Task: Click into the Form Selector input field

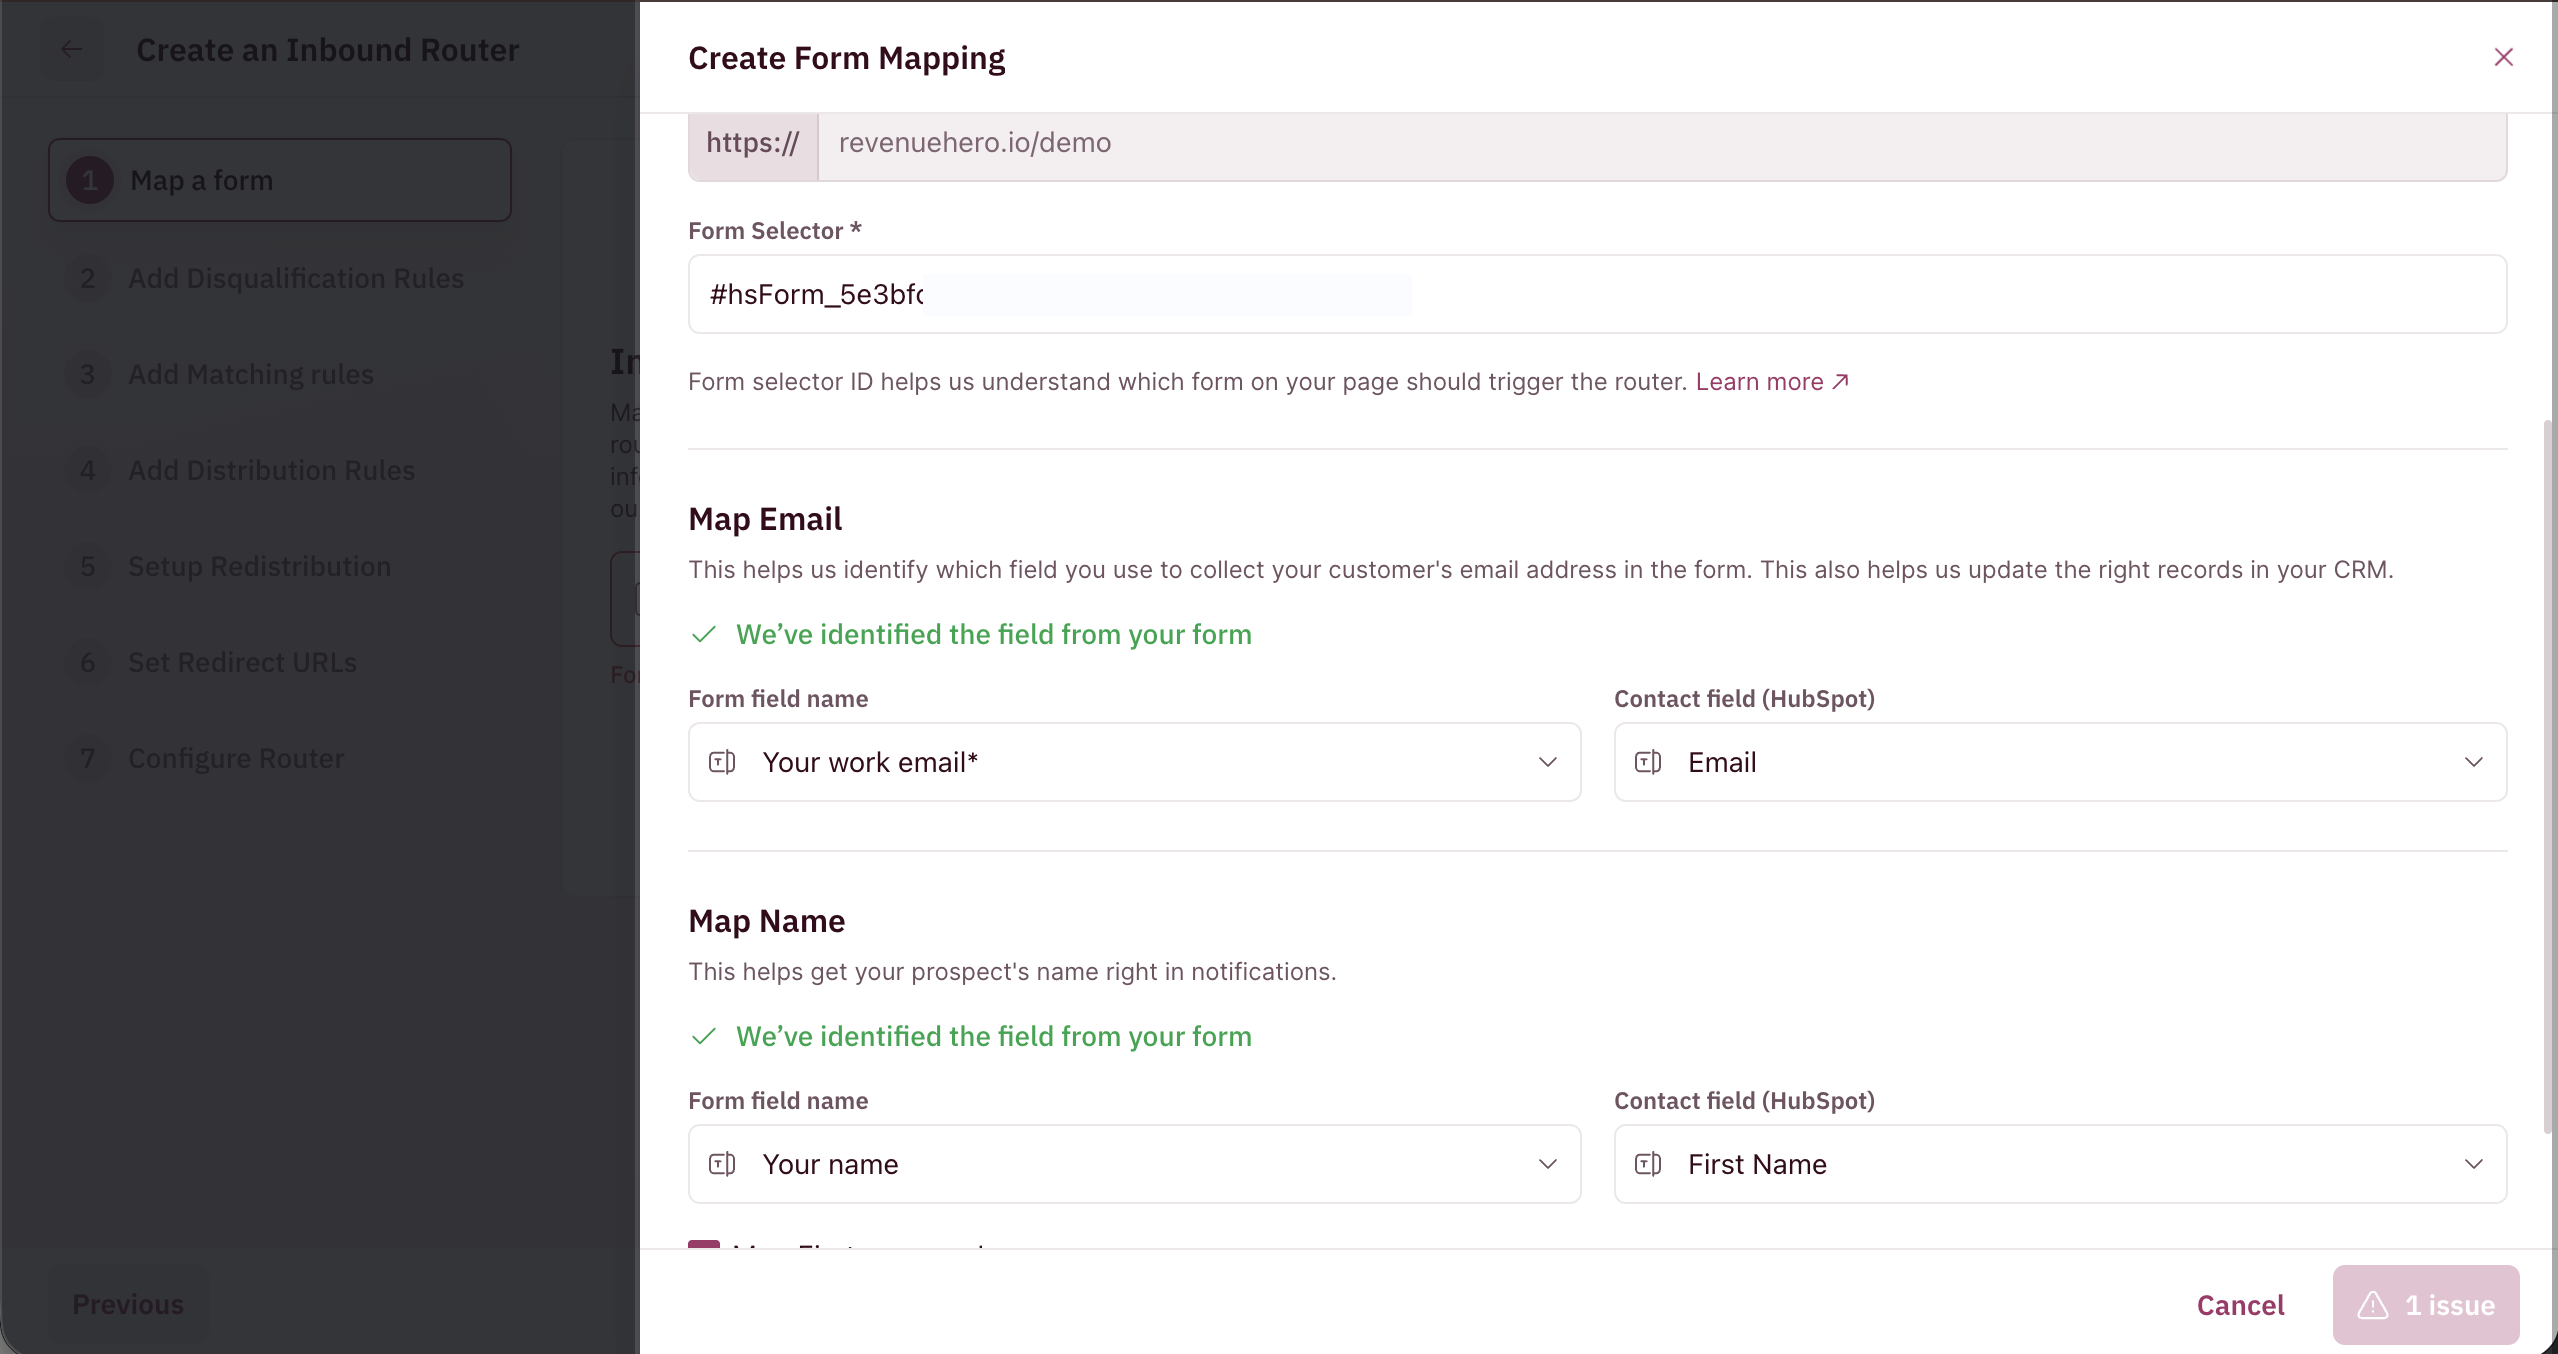Action: tap(1597, 294)
